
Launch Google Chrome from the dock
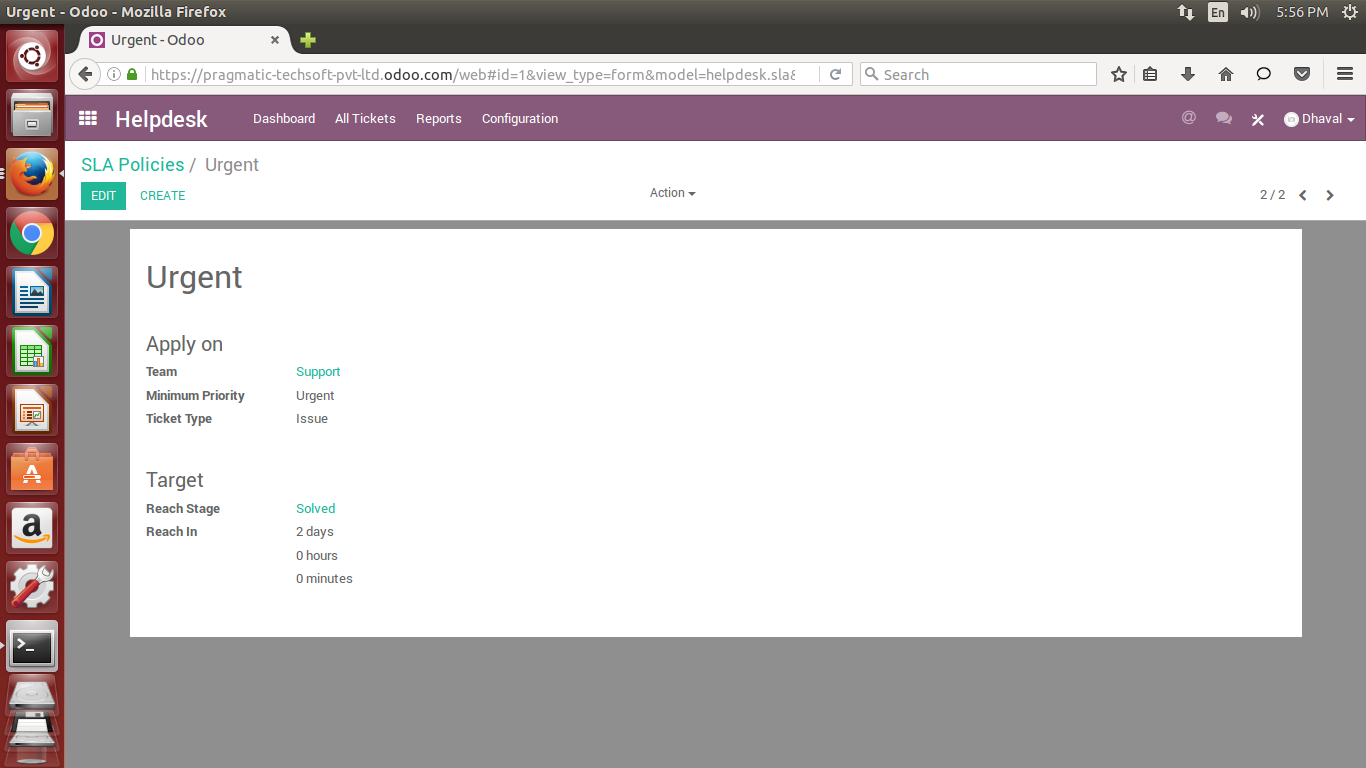pos(32,233)
